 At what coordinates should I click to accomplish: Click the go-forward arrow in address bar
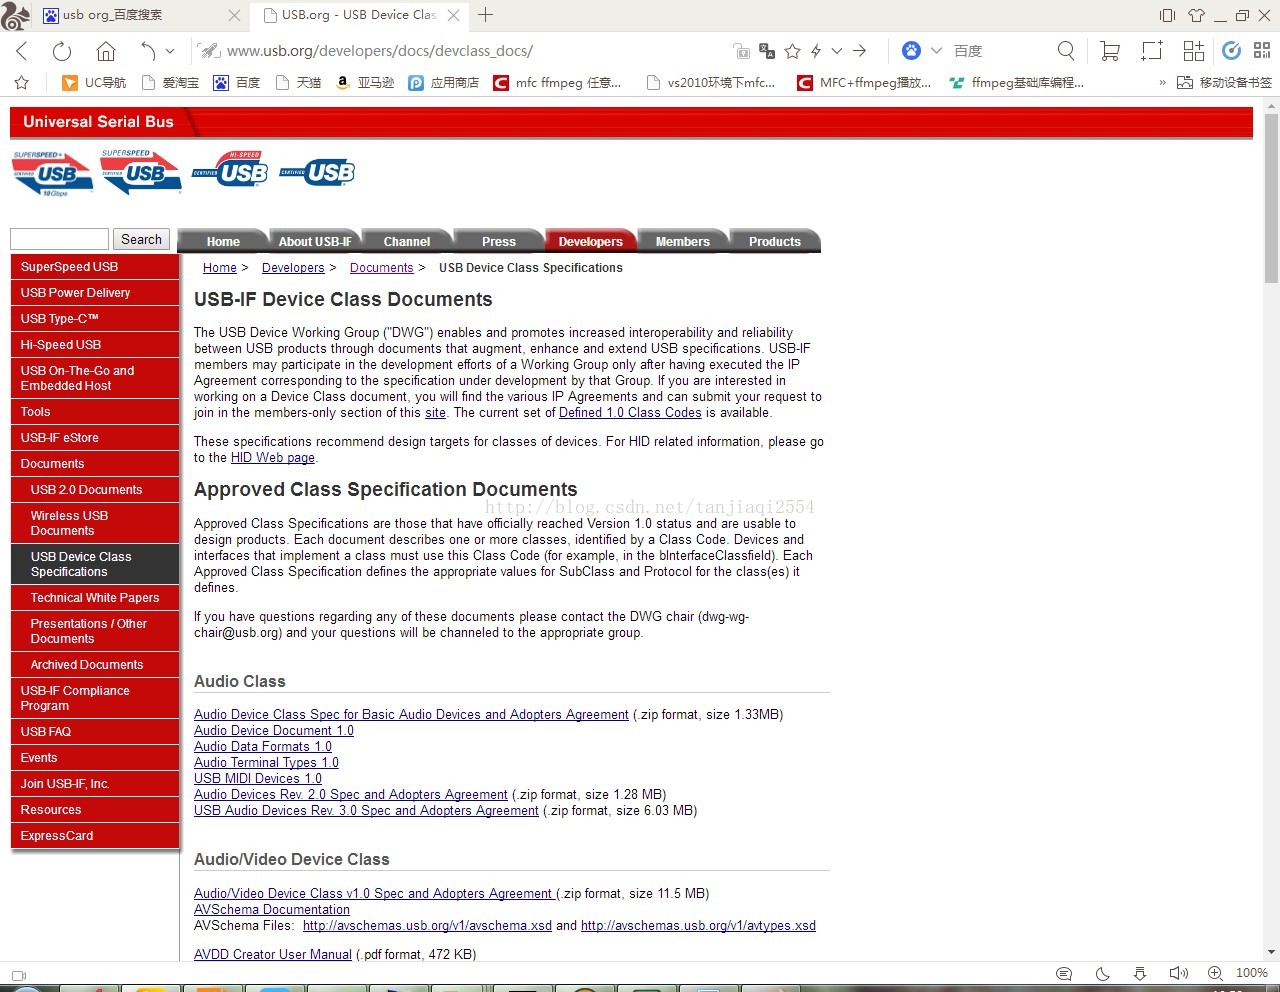(860, 51)
